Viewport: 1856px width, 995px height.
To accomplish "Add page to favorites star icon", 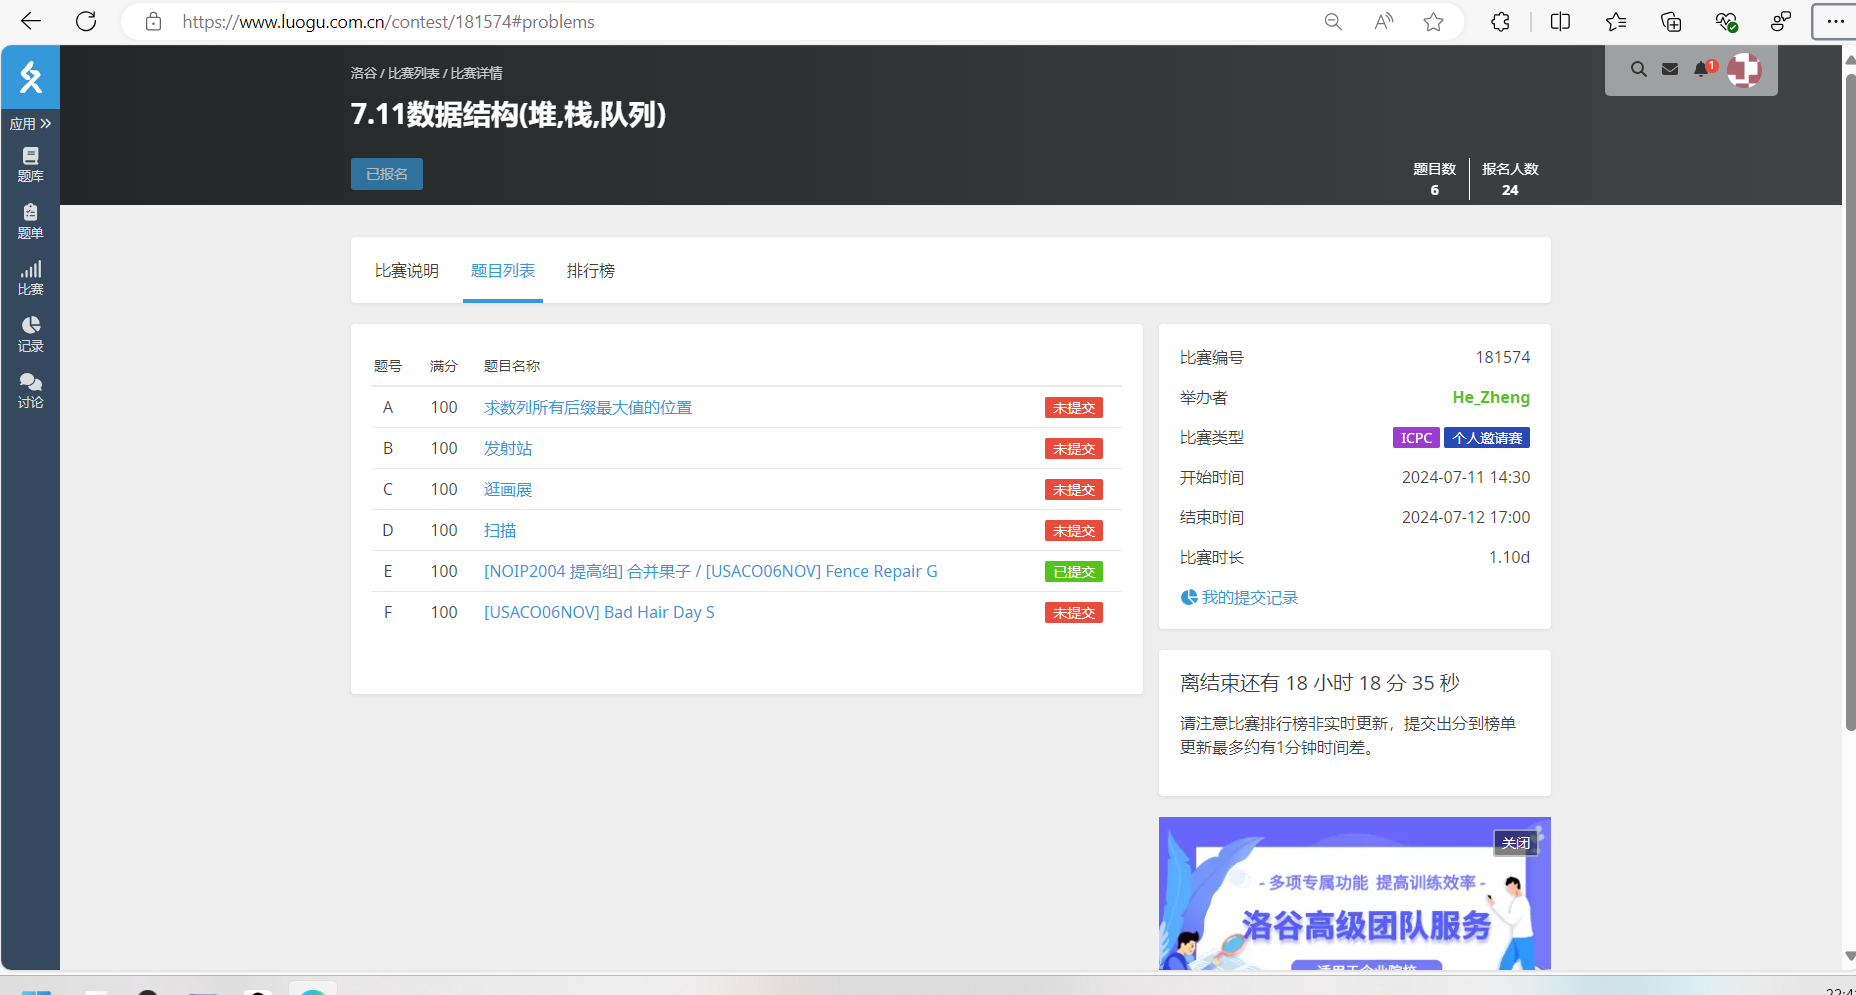I will (1433, 22).
